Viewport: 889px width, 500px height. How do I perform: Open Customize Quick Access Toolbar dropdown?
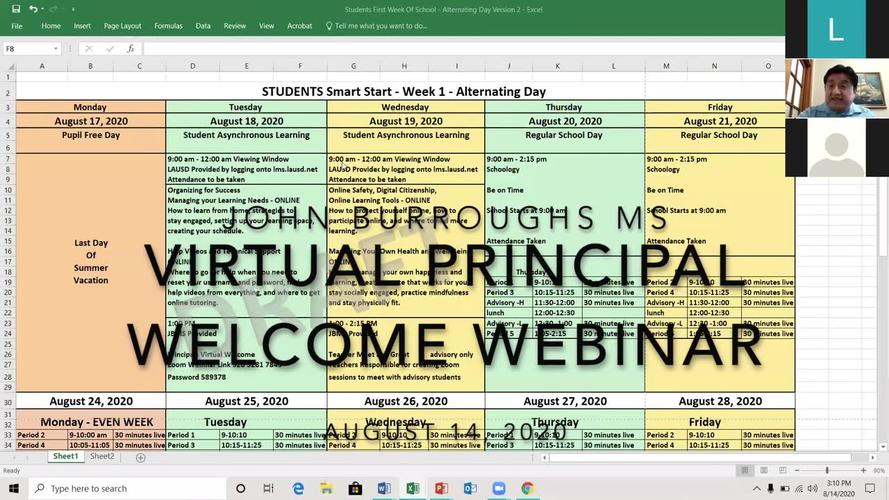pos(73,9)
